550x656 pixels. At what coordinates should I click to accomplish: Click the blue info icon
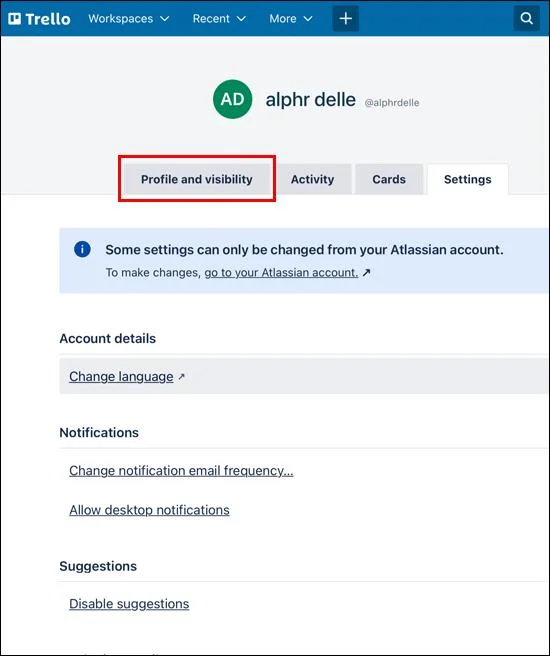[82, 249]
